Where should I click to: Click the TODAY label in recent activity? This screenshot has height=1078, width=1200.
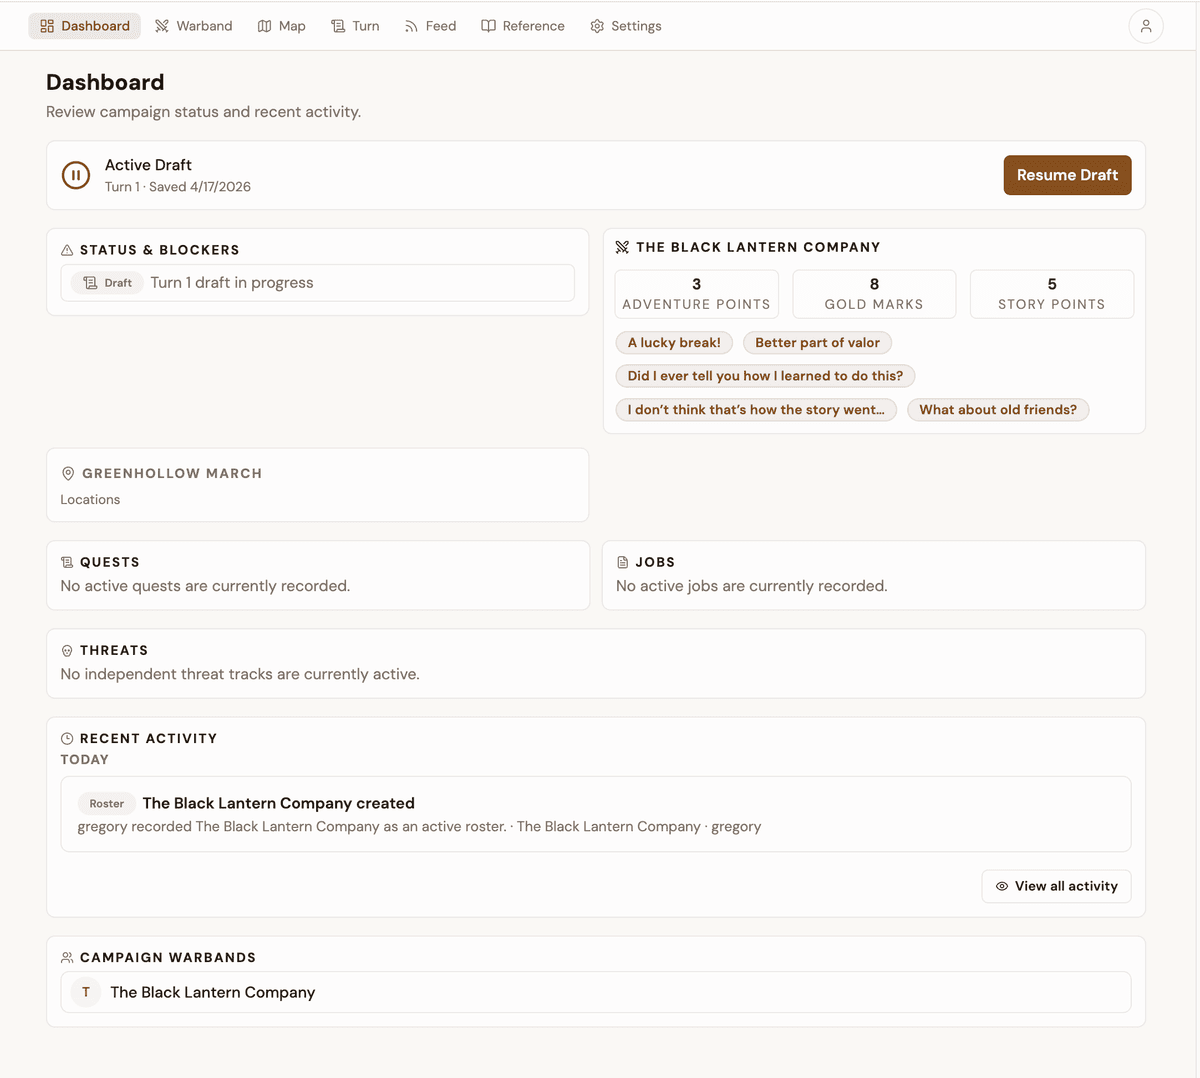pos(84,760)
